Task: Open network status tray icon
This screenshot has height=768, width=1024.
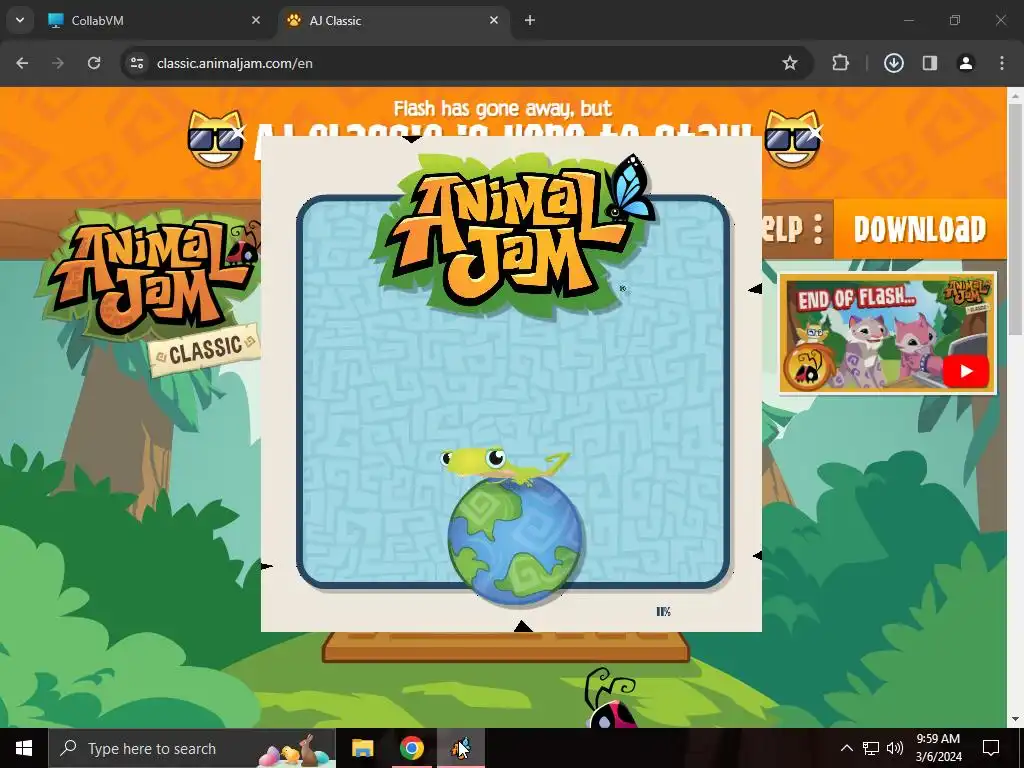Action: 871,748
